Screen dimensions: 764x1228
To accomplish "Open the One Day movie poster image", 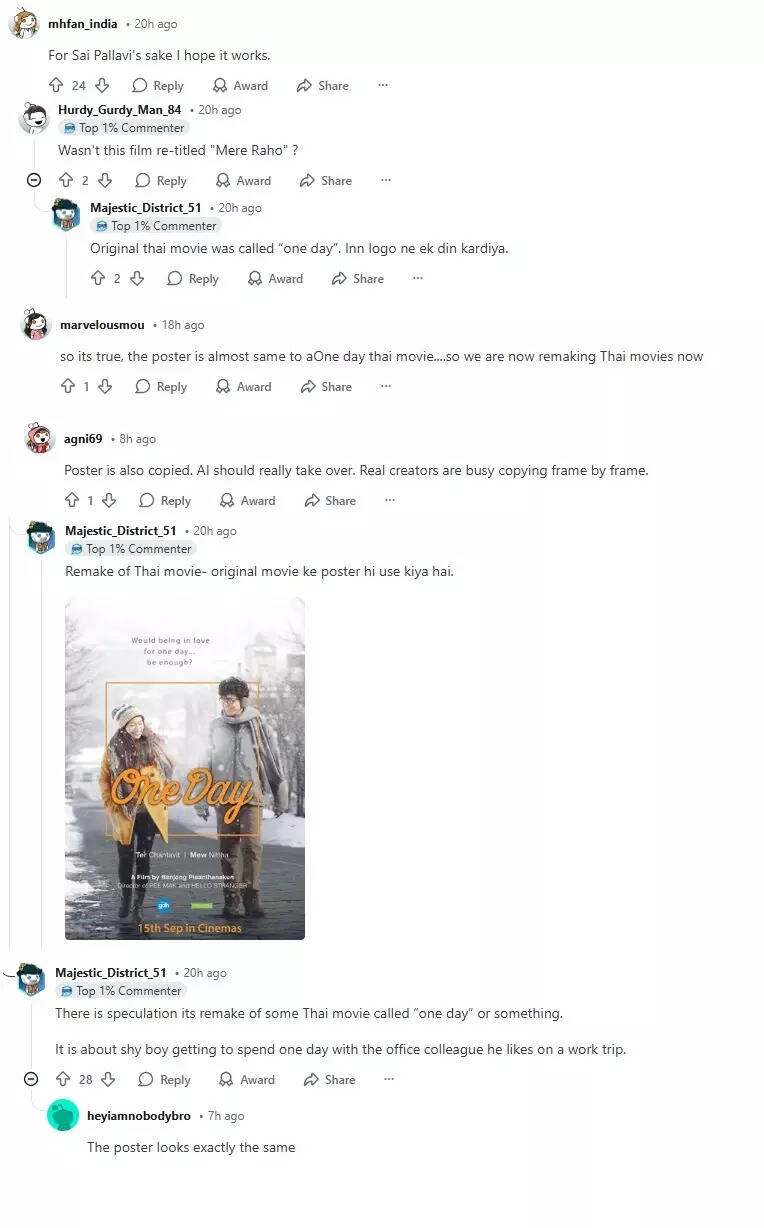I will pos(185,768).
